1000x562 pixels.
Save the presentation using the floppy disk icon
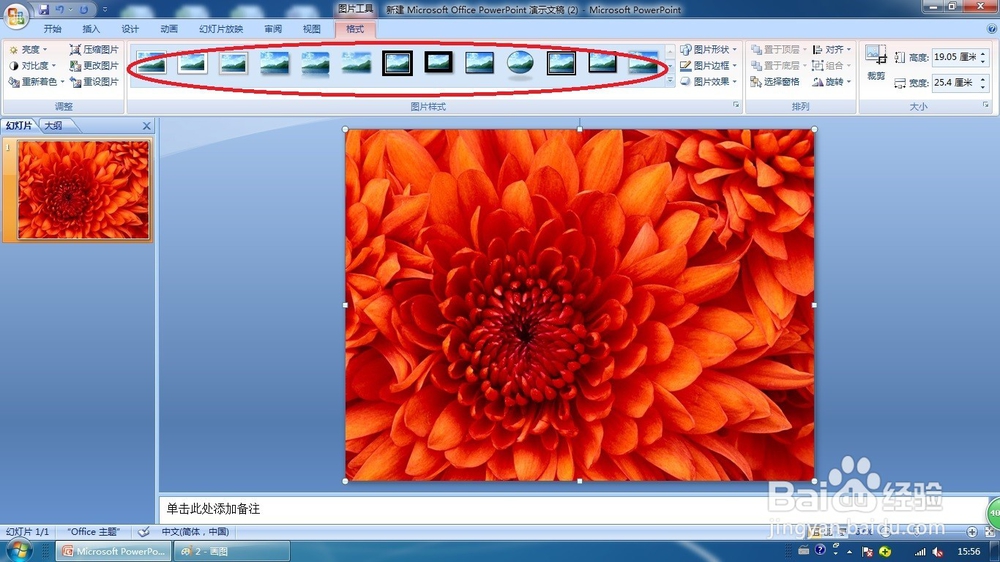click(x=43, y=10)
